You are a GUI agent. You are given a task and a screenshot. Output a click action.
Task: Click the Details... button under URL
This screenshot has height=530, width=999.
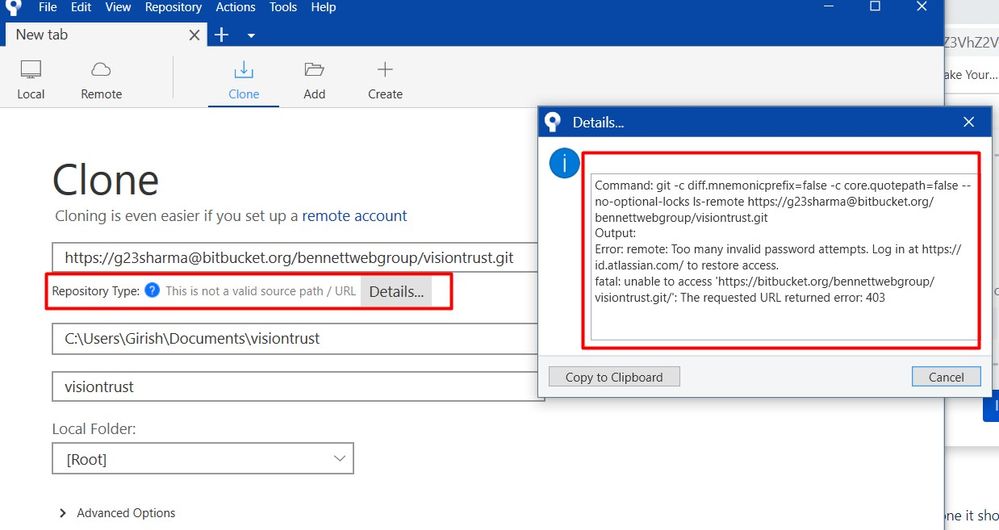click(396, 292)
